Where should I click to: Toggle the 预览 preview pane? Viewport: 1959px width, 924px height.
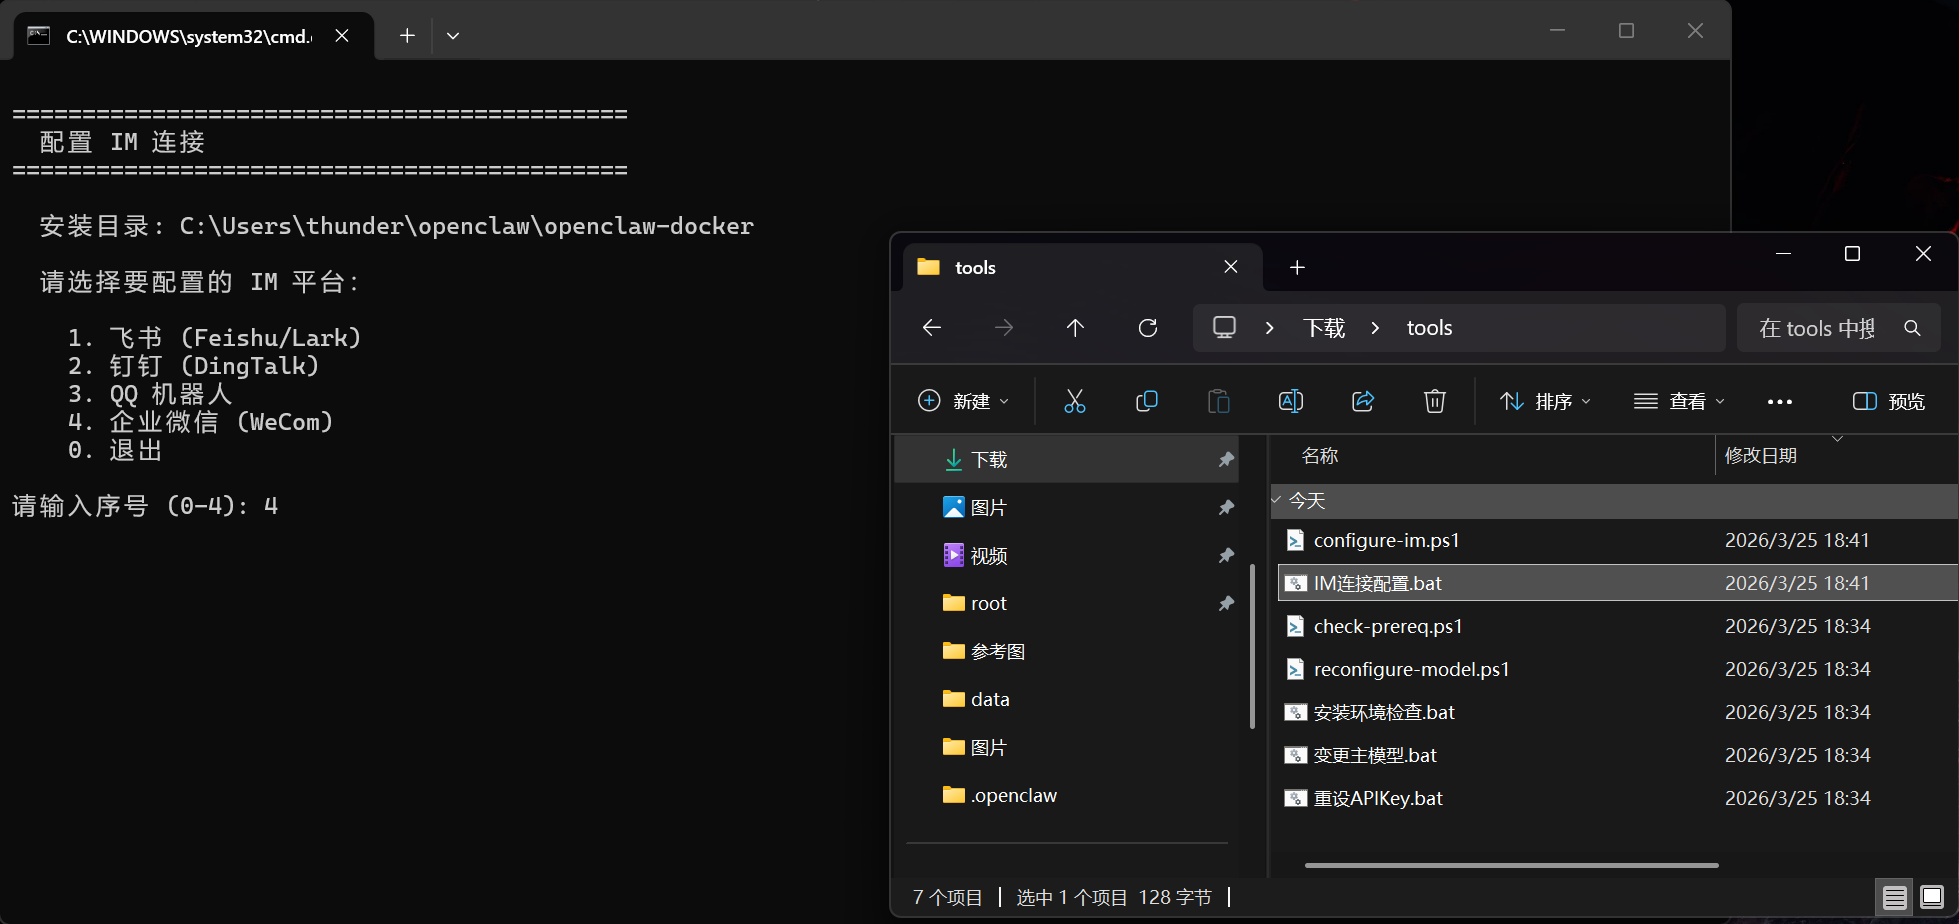(x=1888, y=401)
